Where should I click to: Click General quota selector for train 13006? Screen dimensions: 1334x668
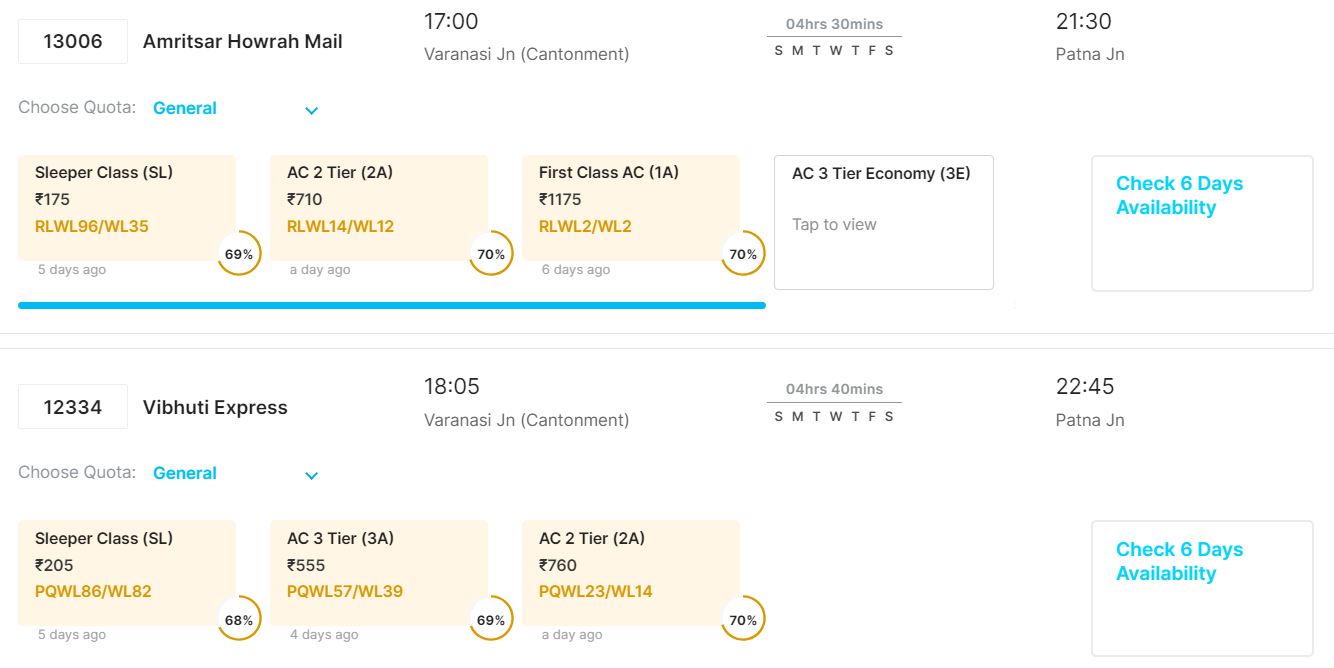point(185,108)
